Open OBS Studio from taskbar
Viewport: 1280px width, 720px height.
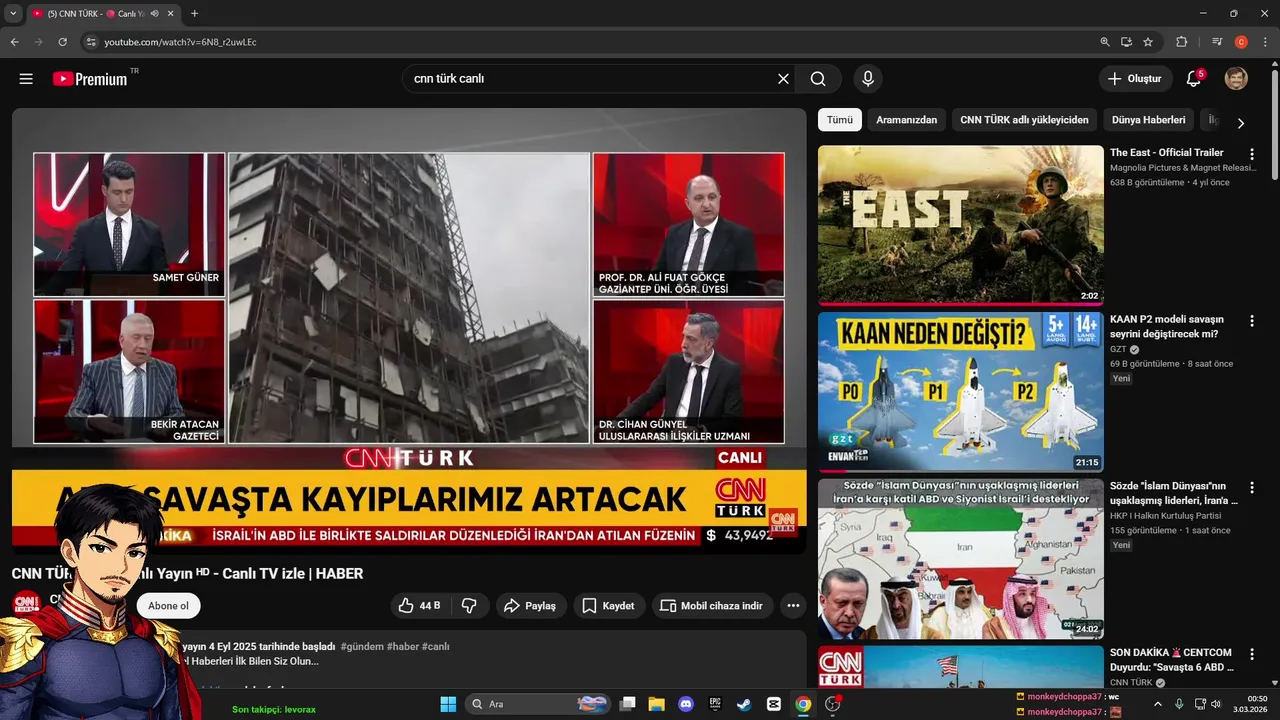coord(832,704)
